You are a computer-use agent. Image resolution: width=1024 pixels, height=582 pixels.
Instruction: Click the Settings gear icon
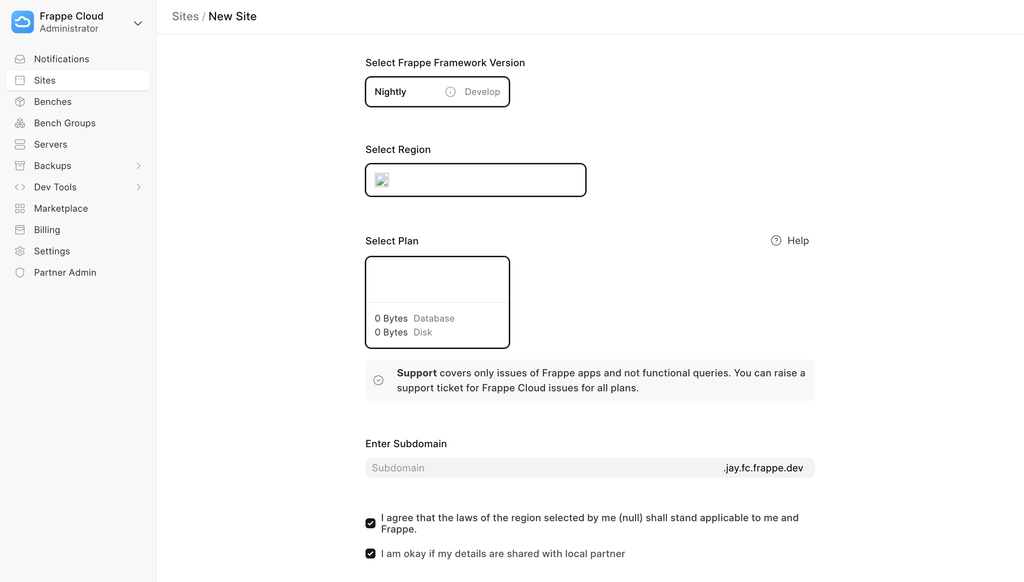[20, 252]
